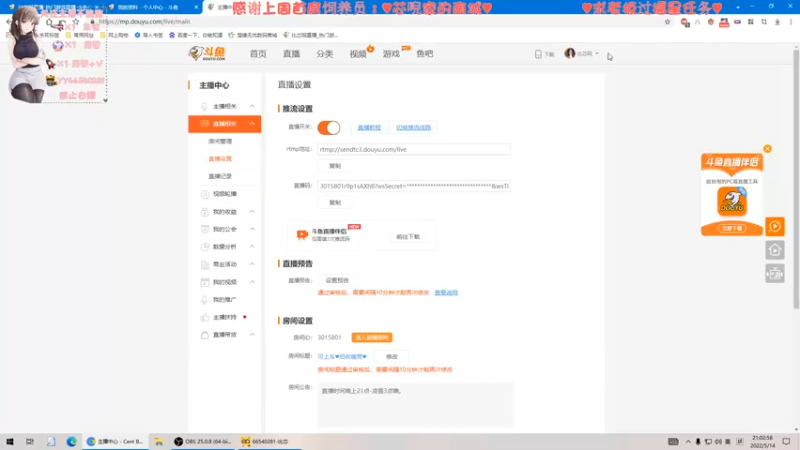Open the 直播教程 link
The image size is (800, 450).
[369, 128]
